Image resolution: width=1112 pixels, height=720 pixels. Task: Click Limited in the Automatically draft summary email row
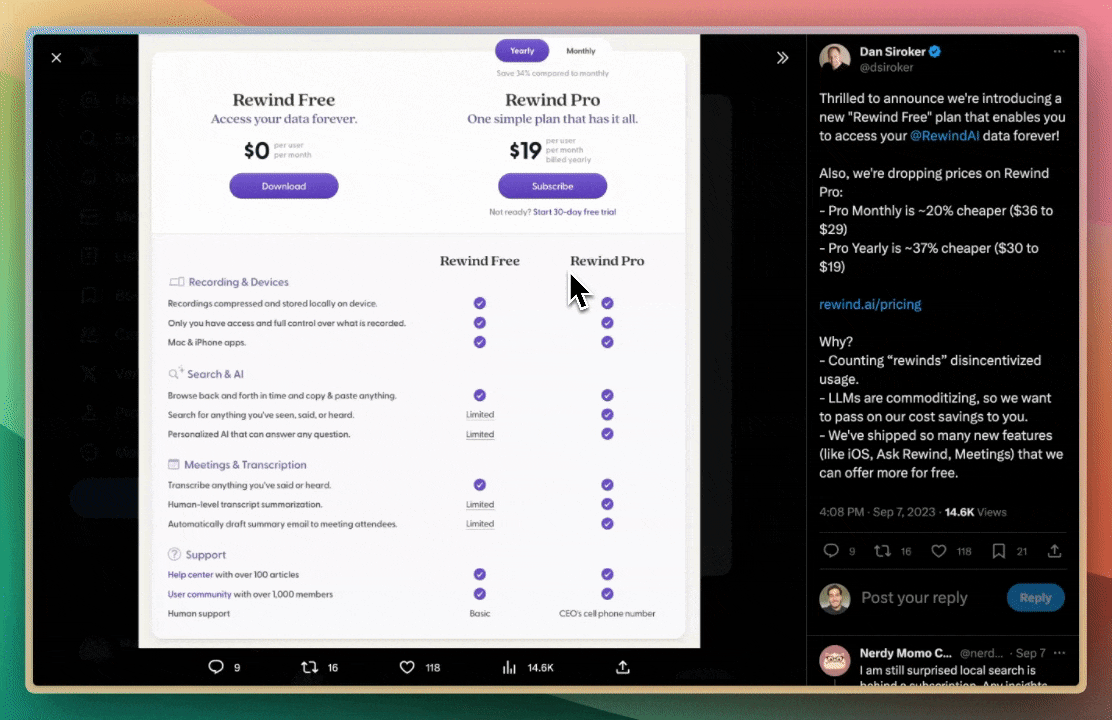pos(480,524)
